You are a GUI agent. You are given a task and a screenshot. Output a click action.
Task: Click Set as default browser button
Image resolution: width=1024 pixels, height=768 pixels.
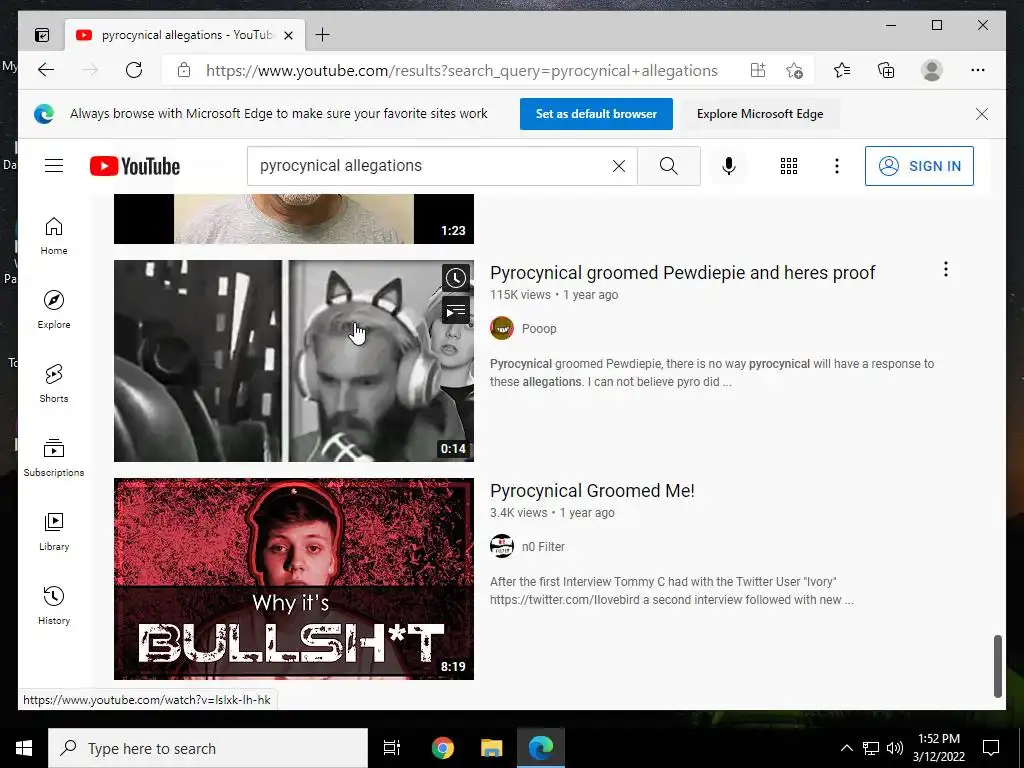pyautogui.click(x=596, y=114)
